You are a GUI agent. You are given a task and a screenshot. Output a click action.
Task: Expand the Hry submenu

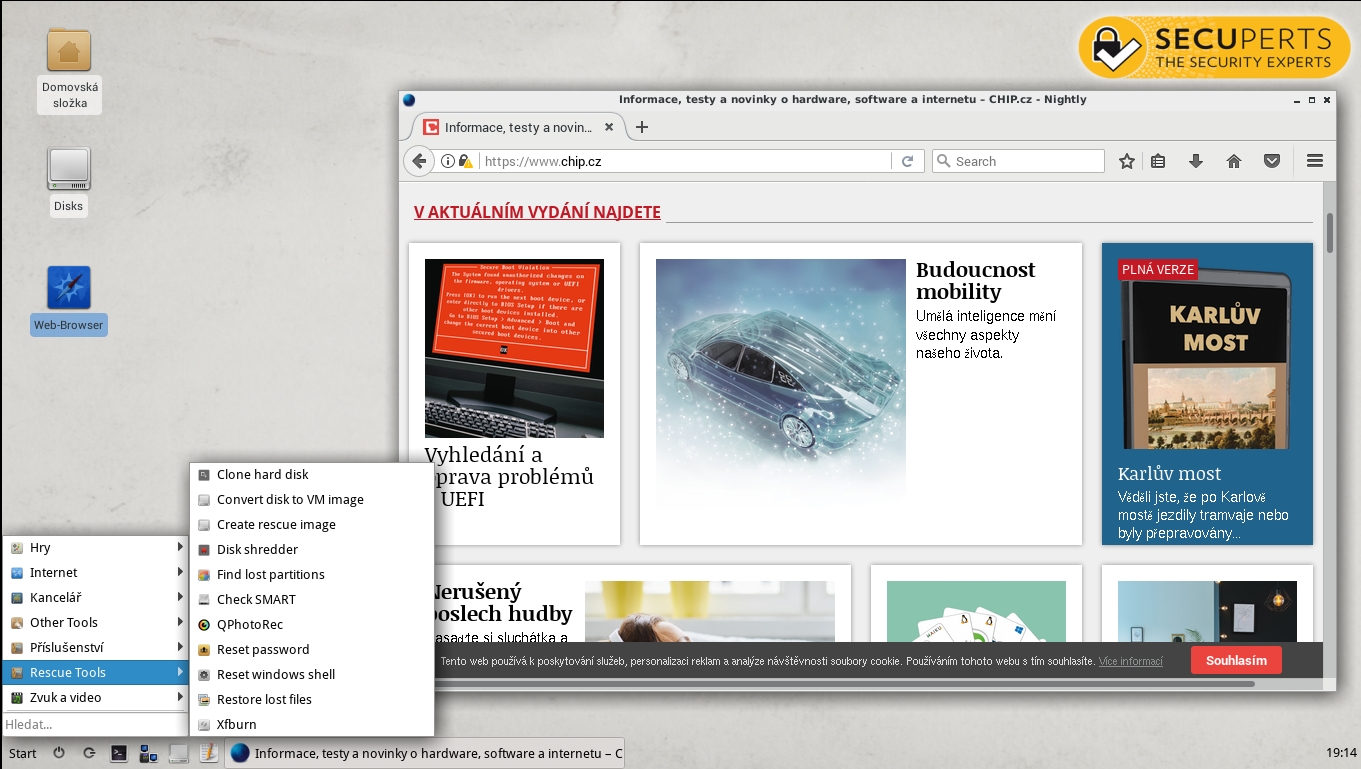(96, 547)
